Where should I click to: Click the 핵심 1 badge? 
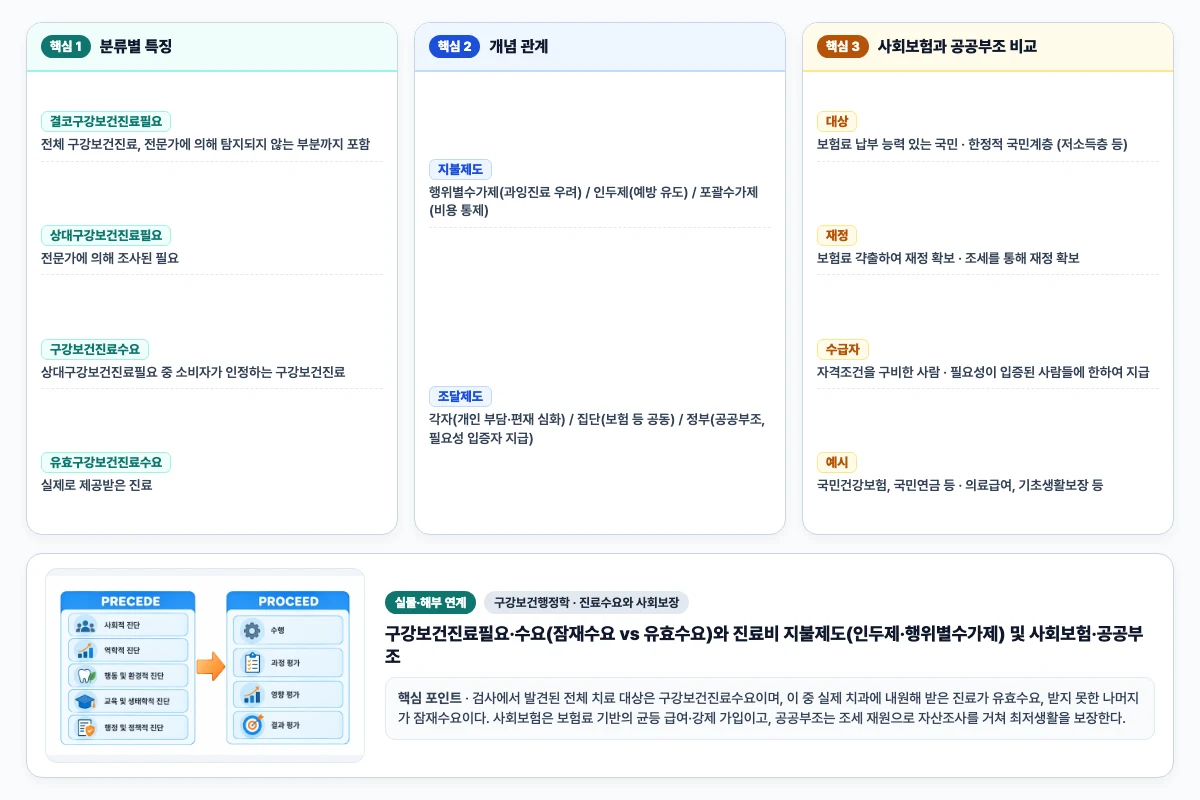click(x=67, y=47)
